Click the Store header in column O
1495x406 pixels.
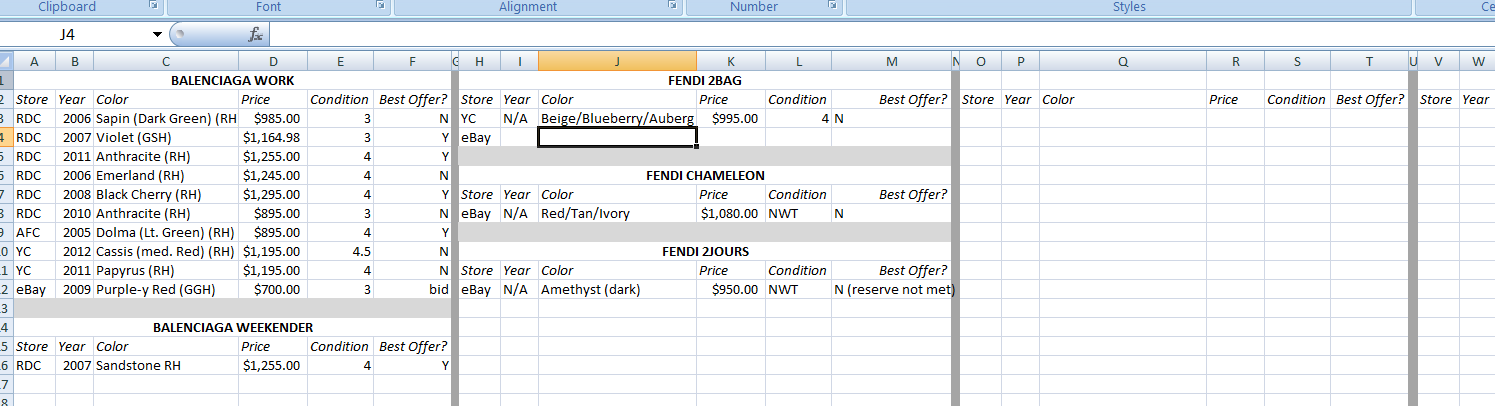980,99
